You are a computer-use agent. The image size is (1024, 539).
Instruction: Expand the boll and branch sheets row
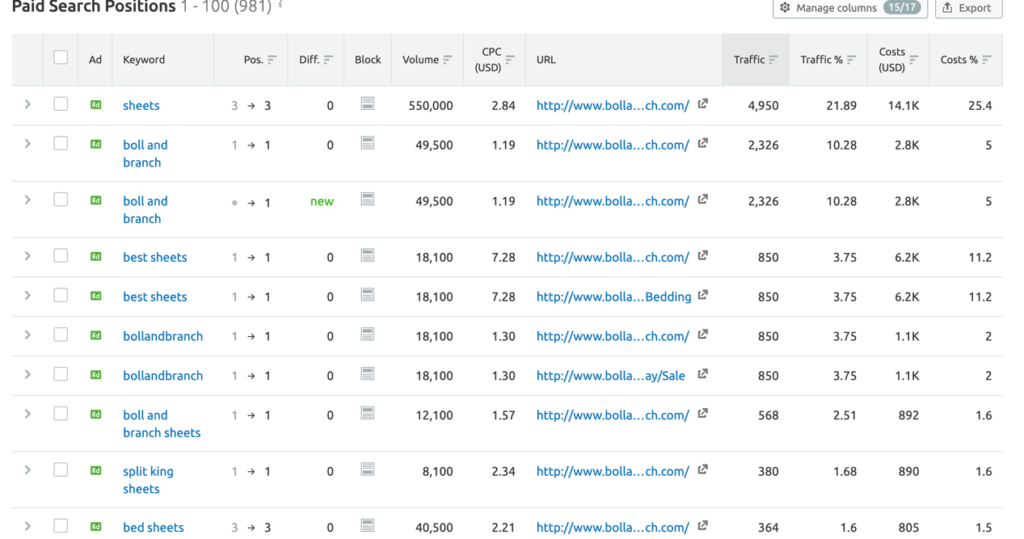[x=27, y=414]
